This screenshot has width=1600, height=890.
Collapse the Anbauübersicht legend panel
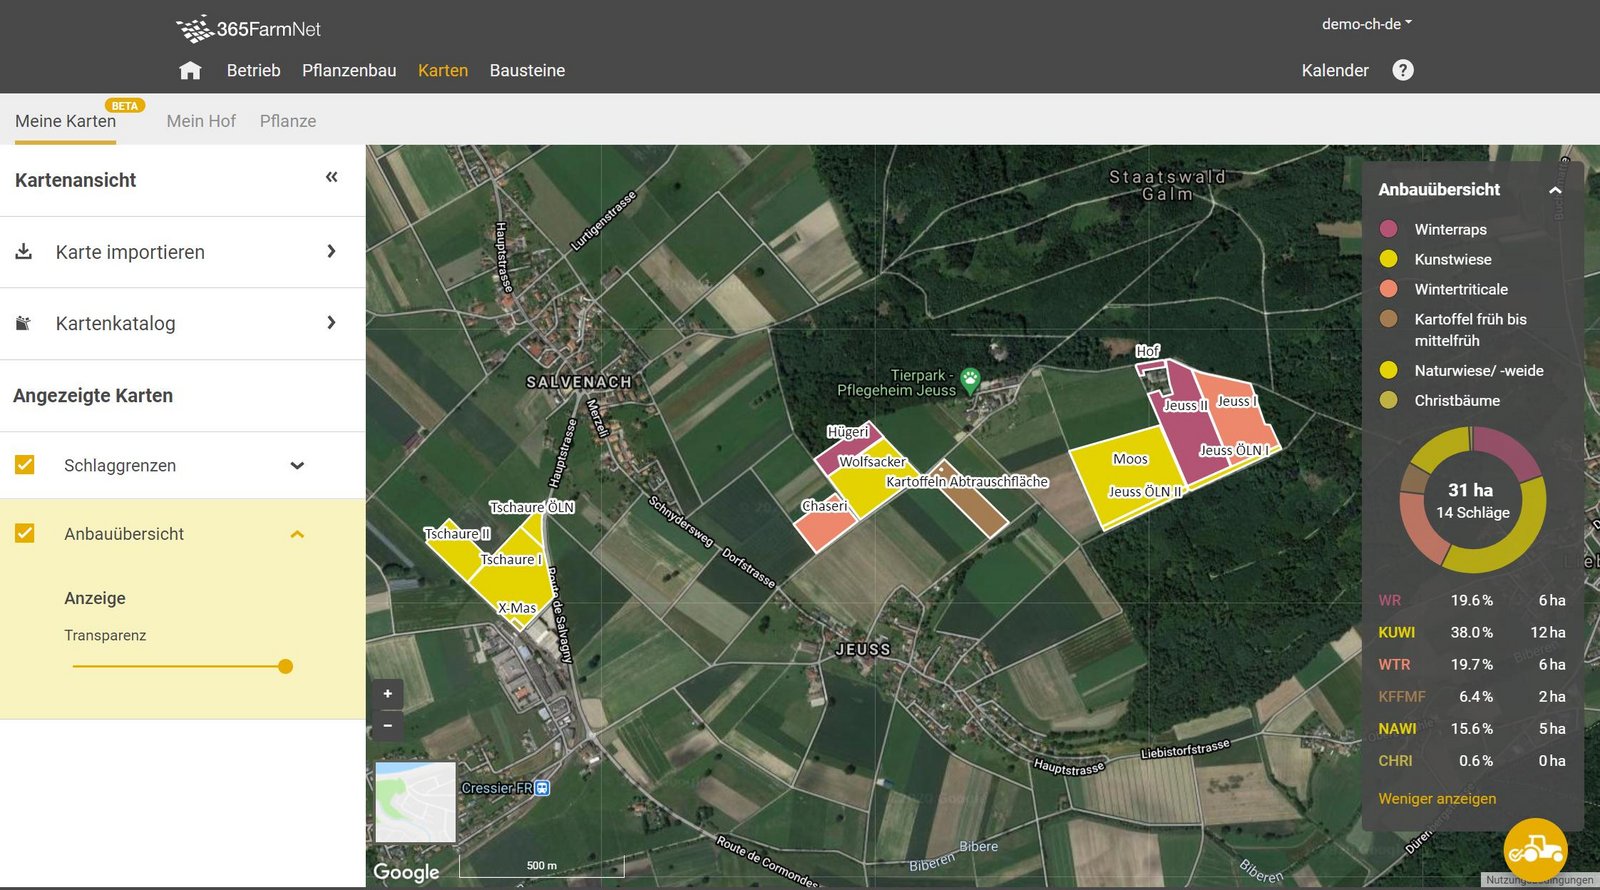[1555, 190]
